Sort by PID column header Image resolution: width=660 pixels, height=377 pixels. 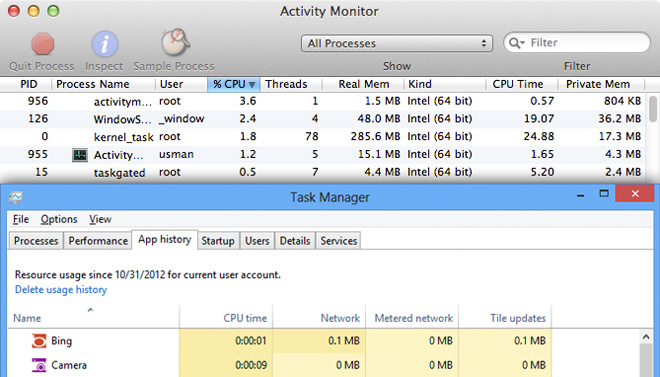click(29, 84)
